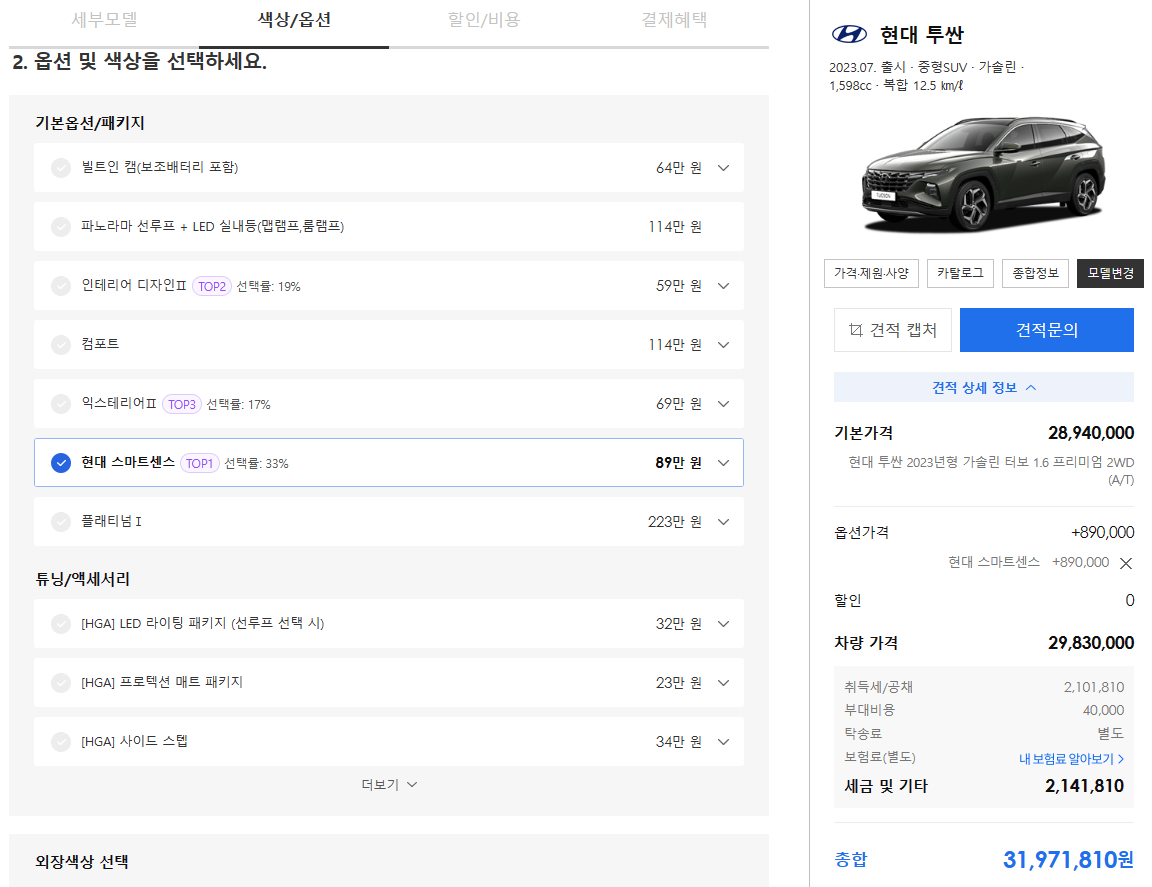Open 결제혜택 tab
Screen dimensions: 1152x887
pyautogui.click(x=674, y=20)
